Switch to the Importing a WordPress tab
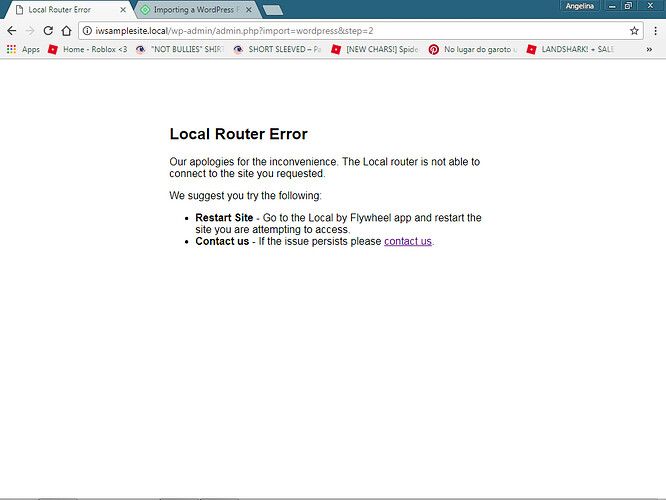Image resolution: width=666 pixels, height=500 pixels. coord(196,10)
